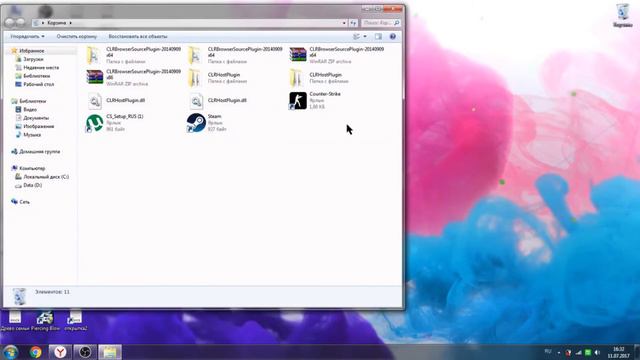The height and width of the screenshot is (360, 640).
Task: Open the Steam shortcut in Recycle Bin
Action: tap(207, 122)
